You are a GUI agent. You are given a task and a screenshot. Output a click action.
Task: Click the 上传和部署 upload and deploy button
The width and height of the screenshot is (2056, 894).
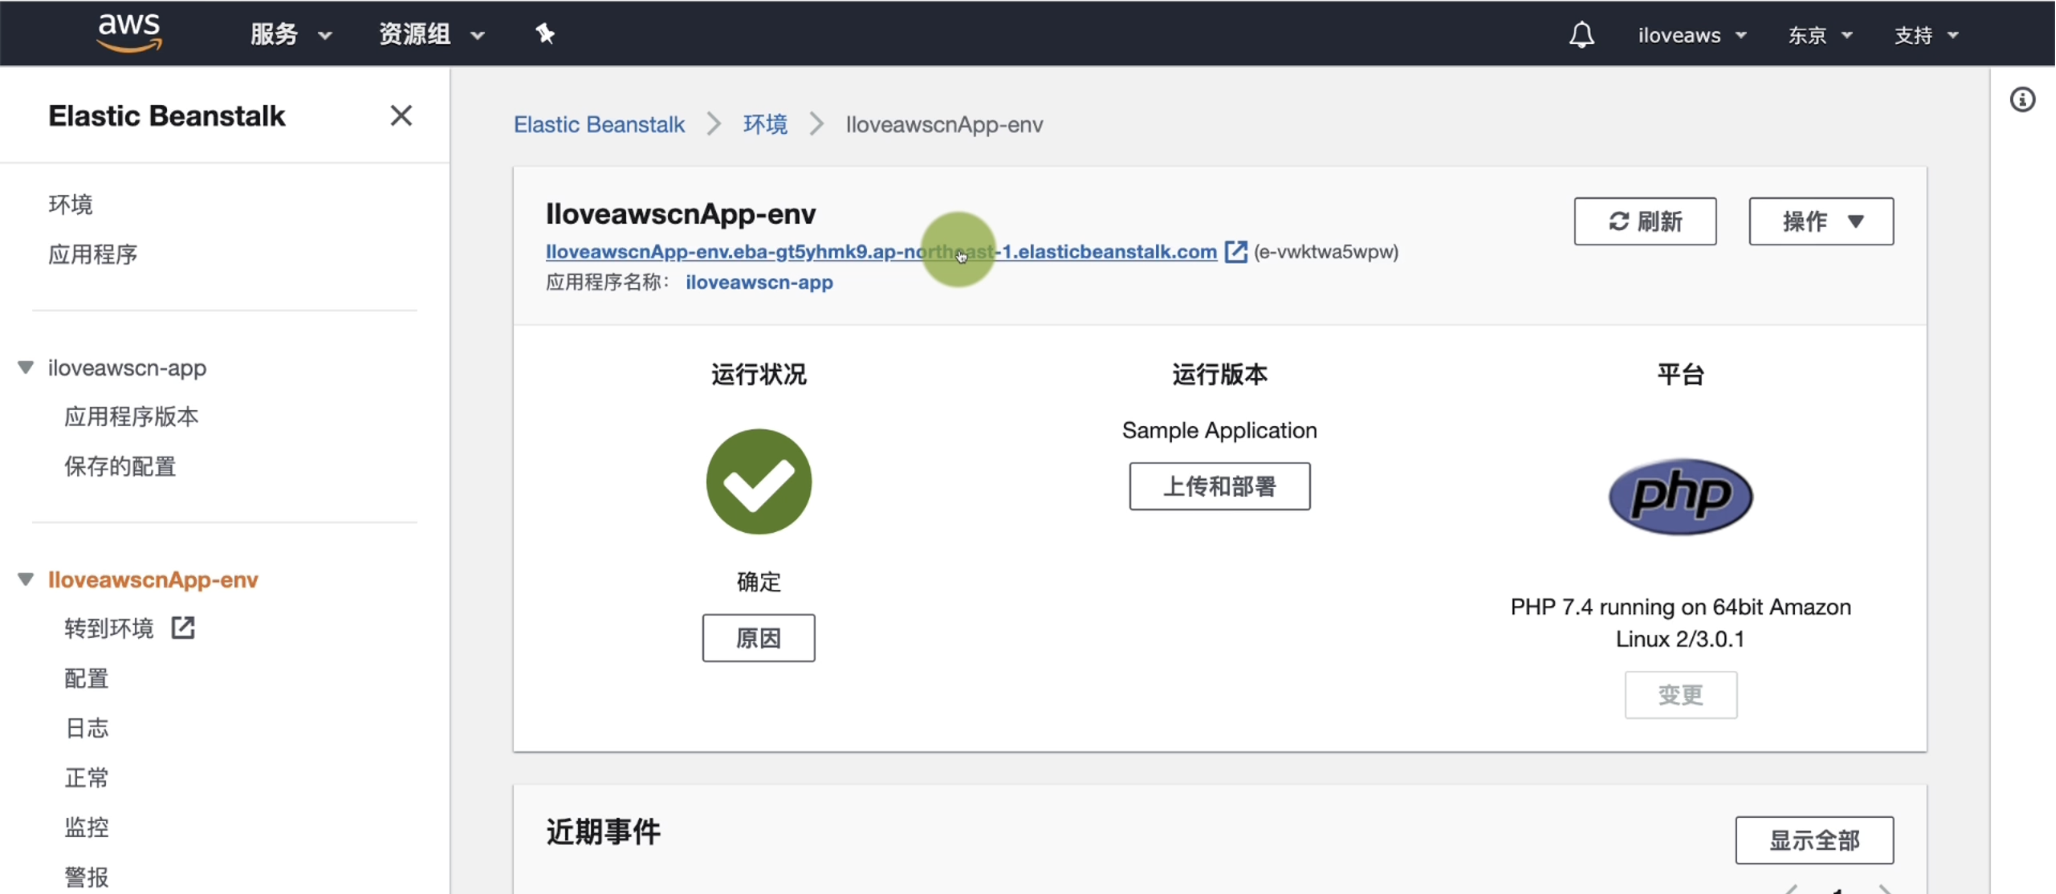point(1219,486)
